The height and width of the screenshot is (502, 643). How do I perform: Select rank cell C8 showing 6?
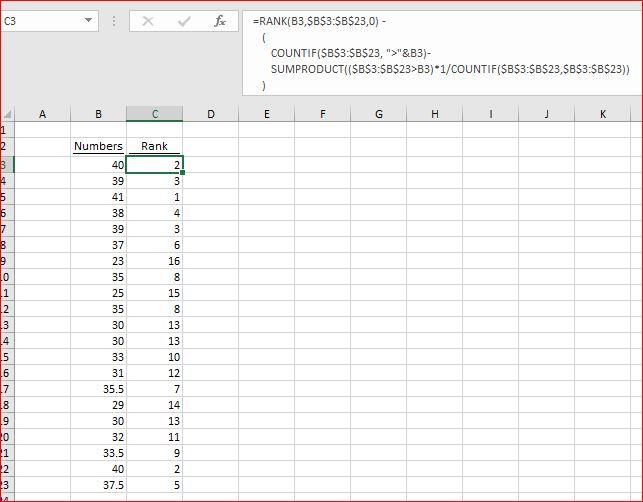pyautogui.click(x=155, y=245)
